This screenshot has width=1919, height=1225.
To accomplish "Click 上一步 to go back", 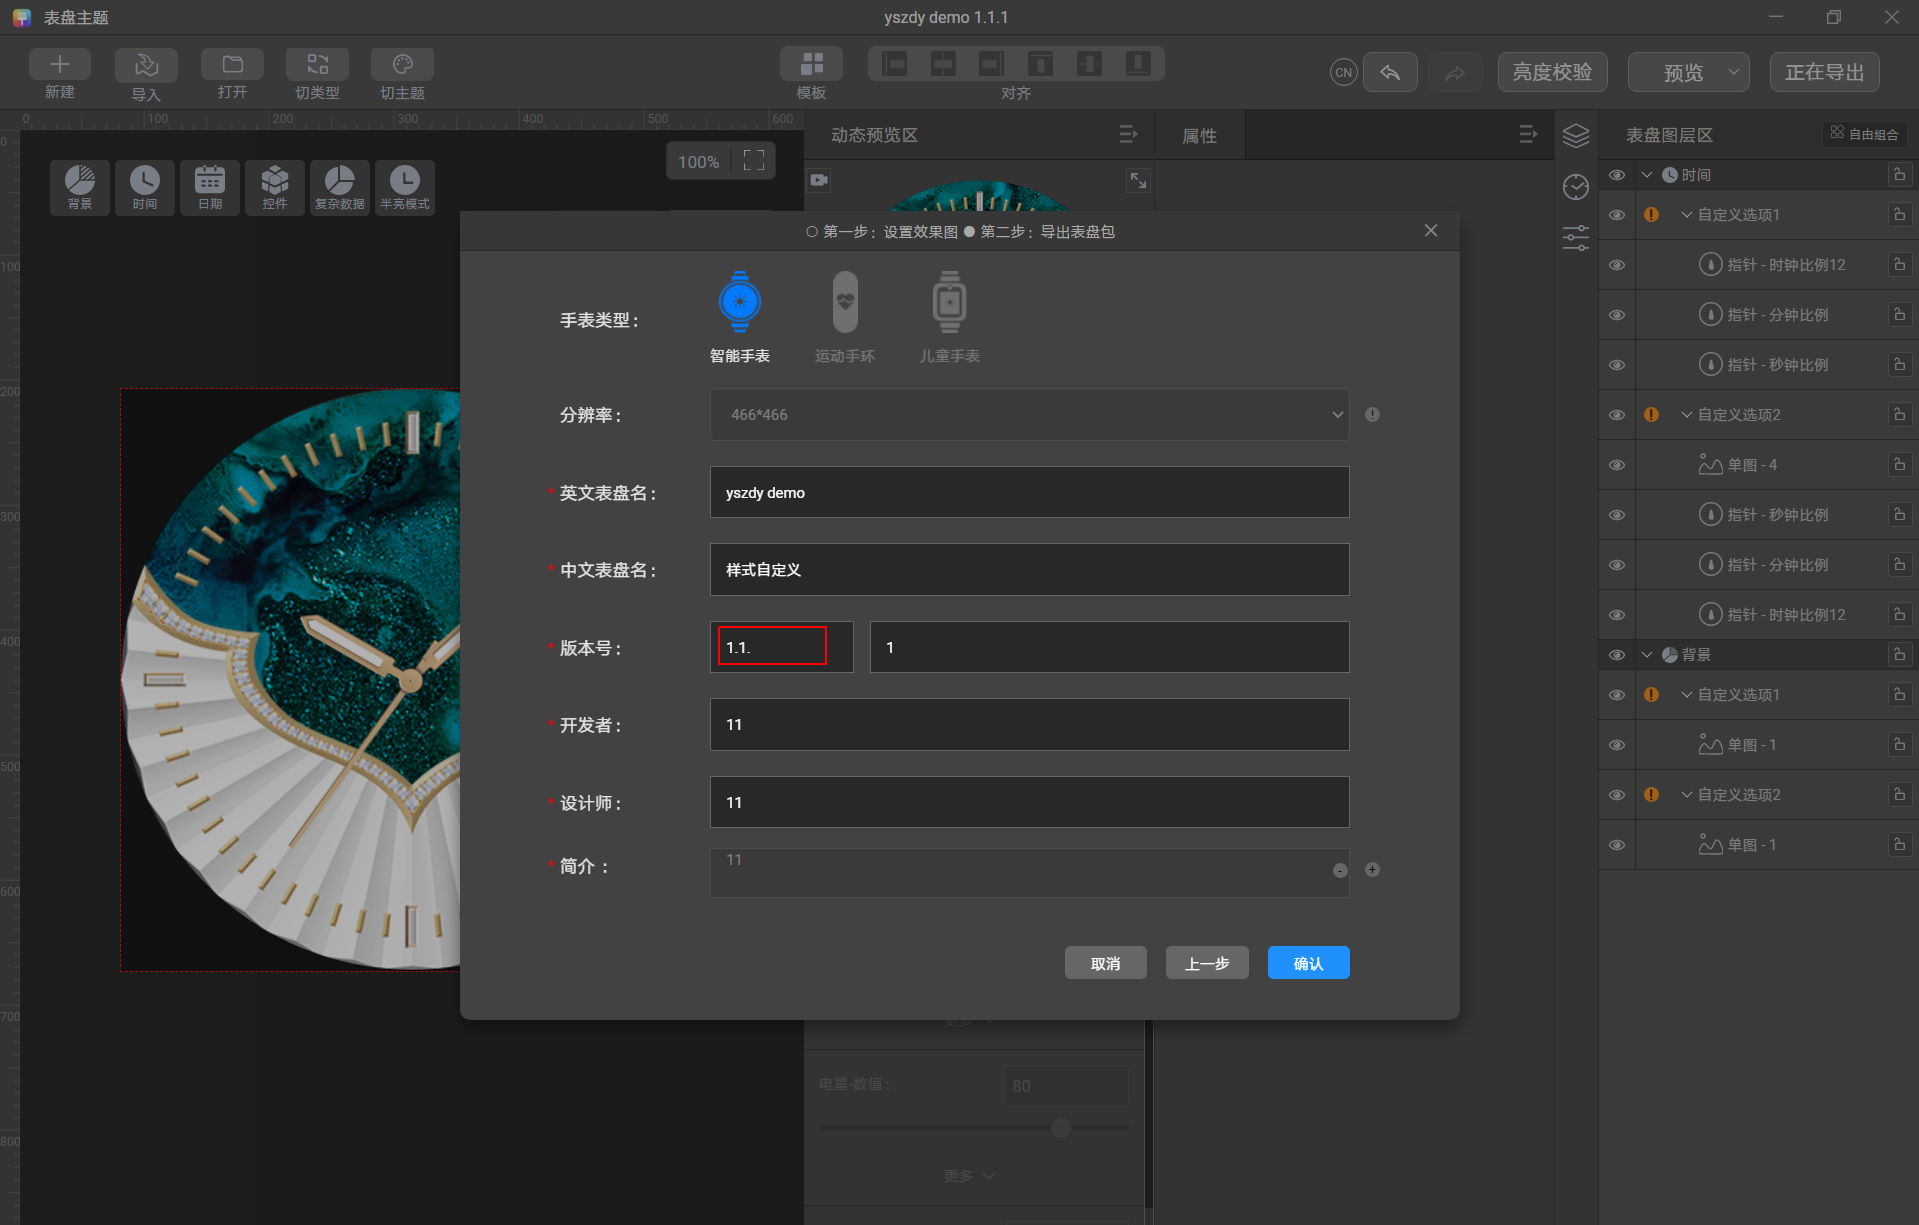I will [x=1206, y=962].
